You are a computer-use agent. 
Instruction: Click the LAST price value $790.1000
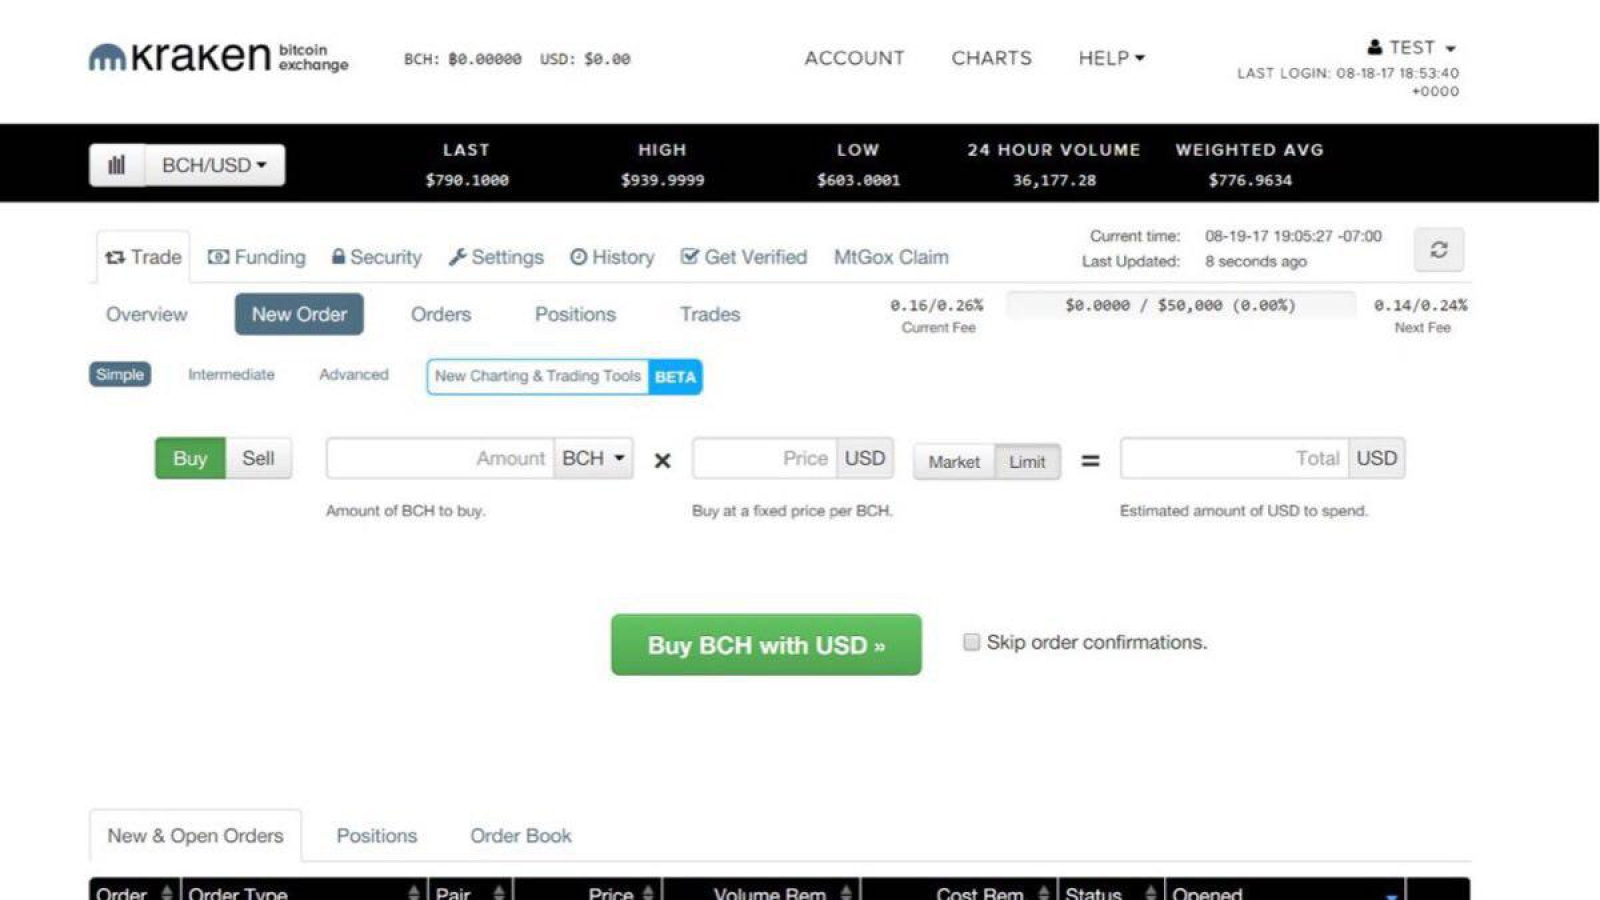click(x=467, y=180)
